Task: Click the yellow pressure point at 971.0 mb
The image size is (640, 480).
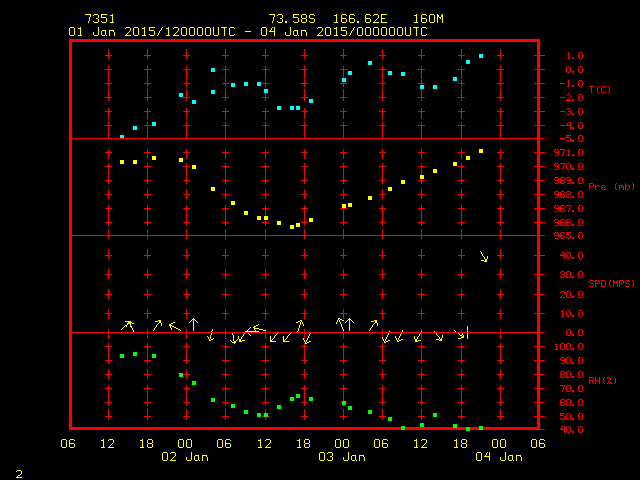Action: [x=481, y=151]
